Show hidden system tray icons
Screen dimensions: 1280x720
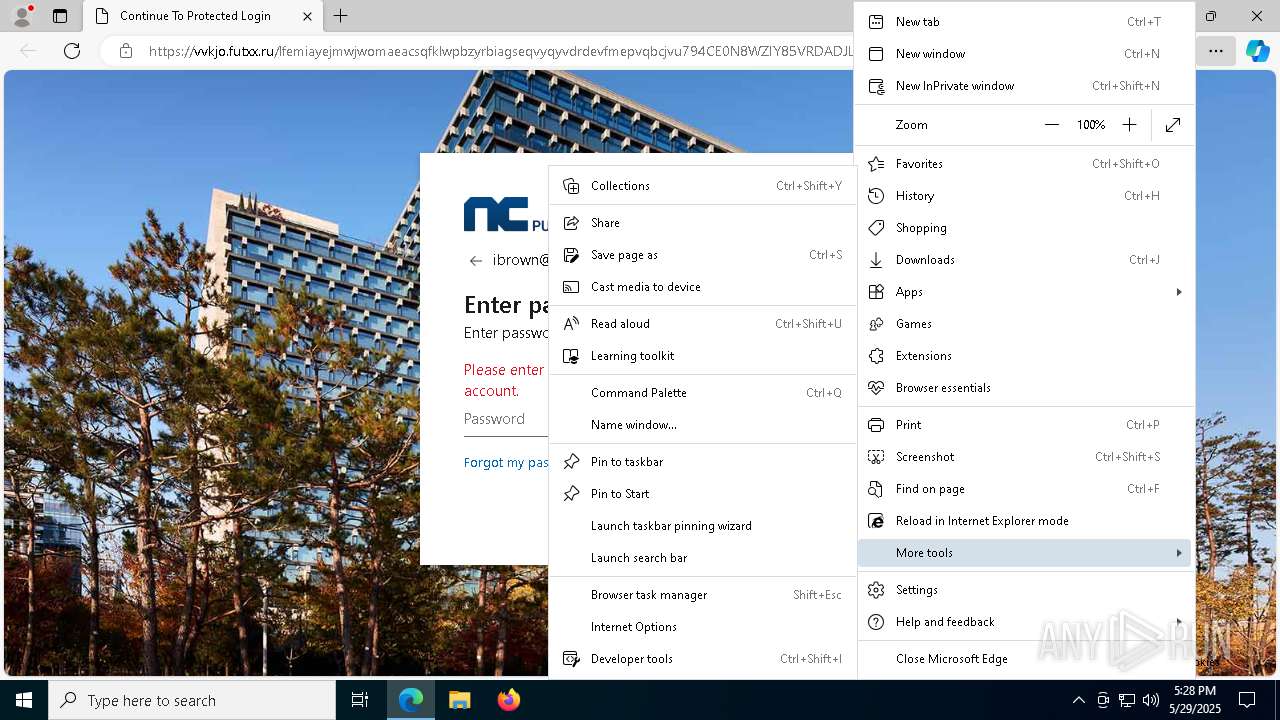[1078, 700]
